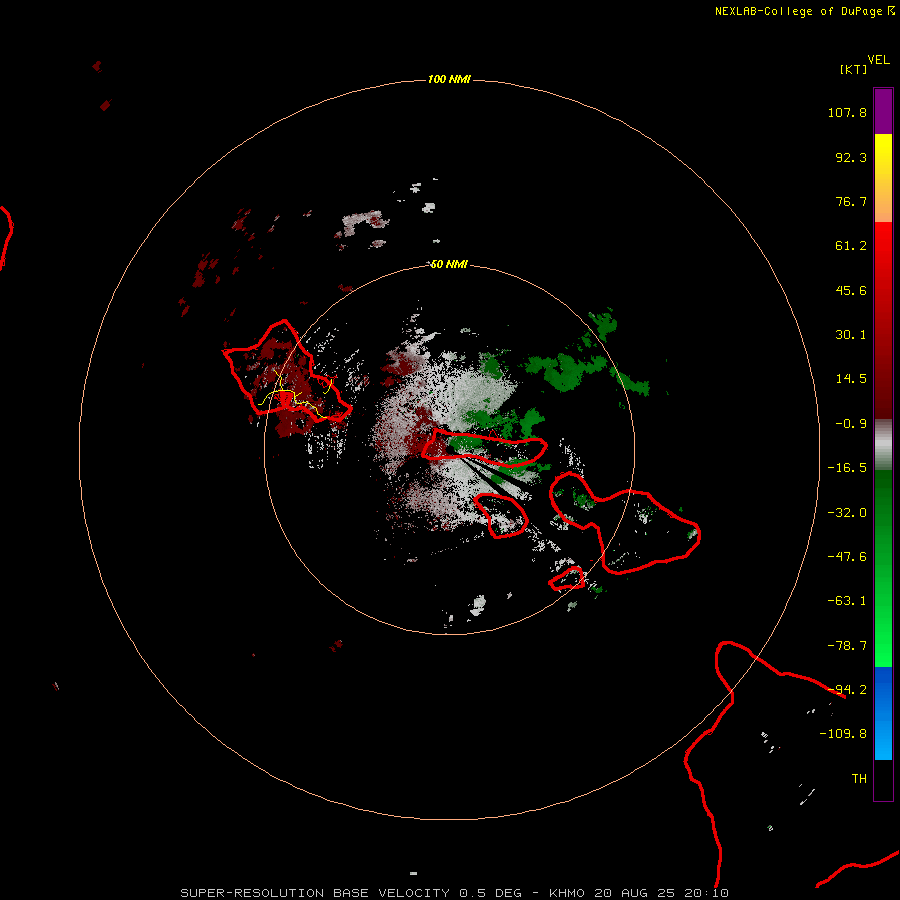The image size is (900, 900).
Task: Click the 61.2 legend value
Action: 851,246
